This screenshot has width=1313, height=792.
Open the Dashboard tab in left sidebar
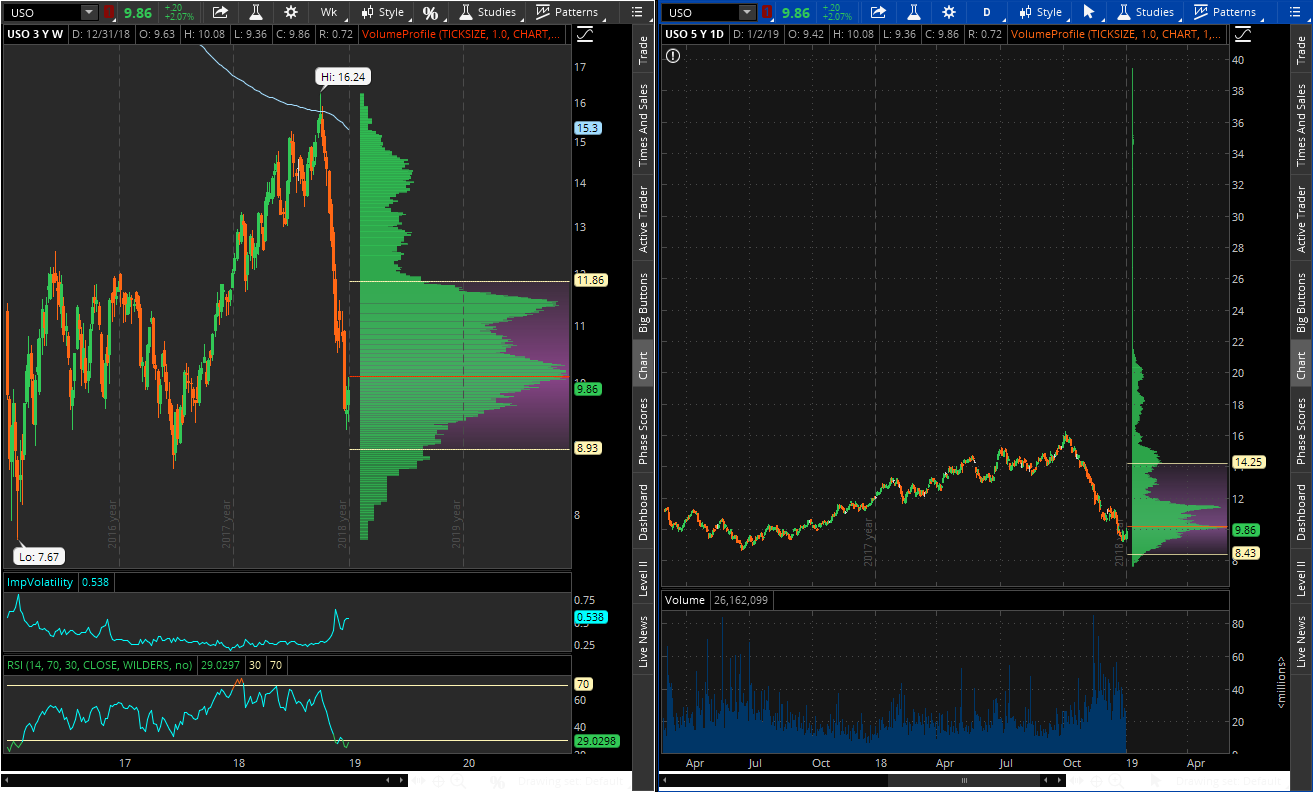coord(643,513)
